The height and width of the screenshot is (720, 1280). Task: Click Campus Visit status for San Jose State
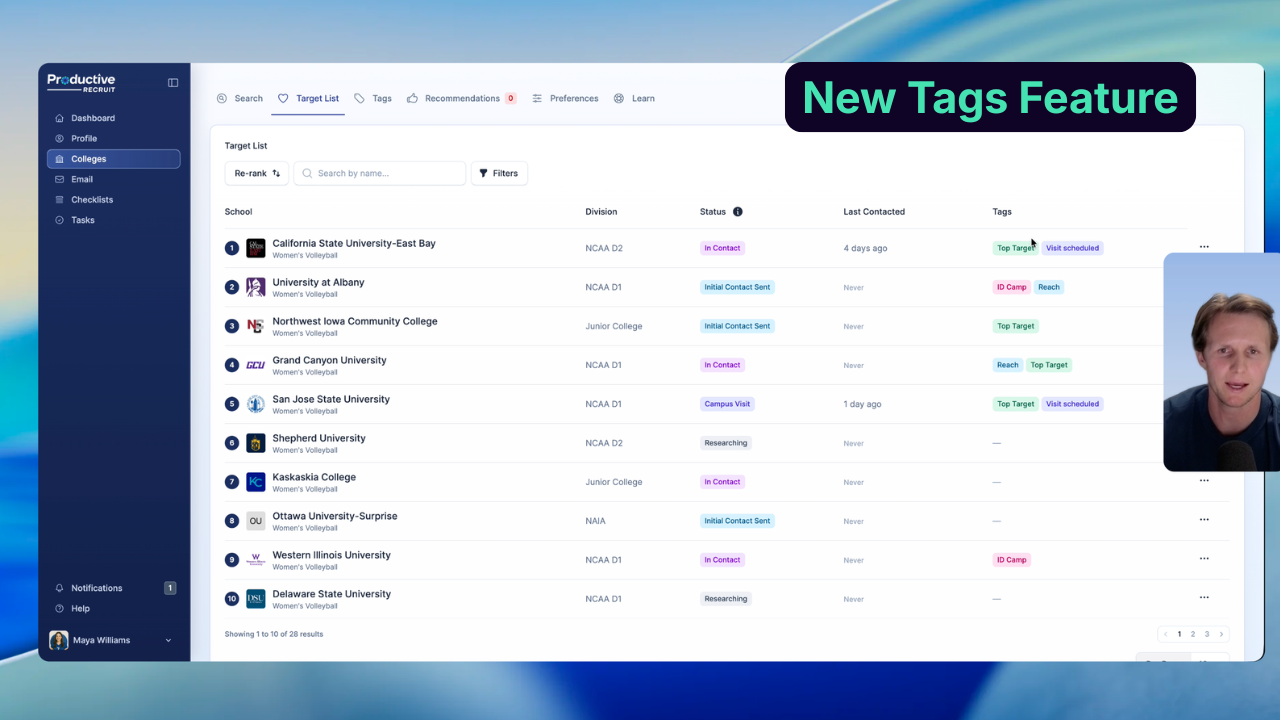(727, 404)
